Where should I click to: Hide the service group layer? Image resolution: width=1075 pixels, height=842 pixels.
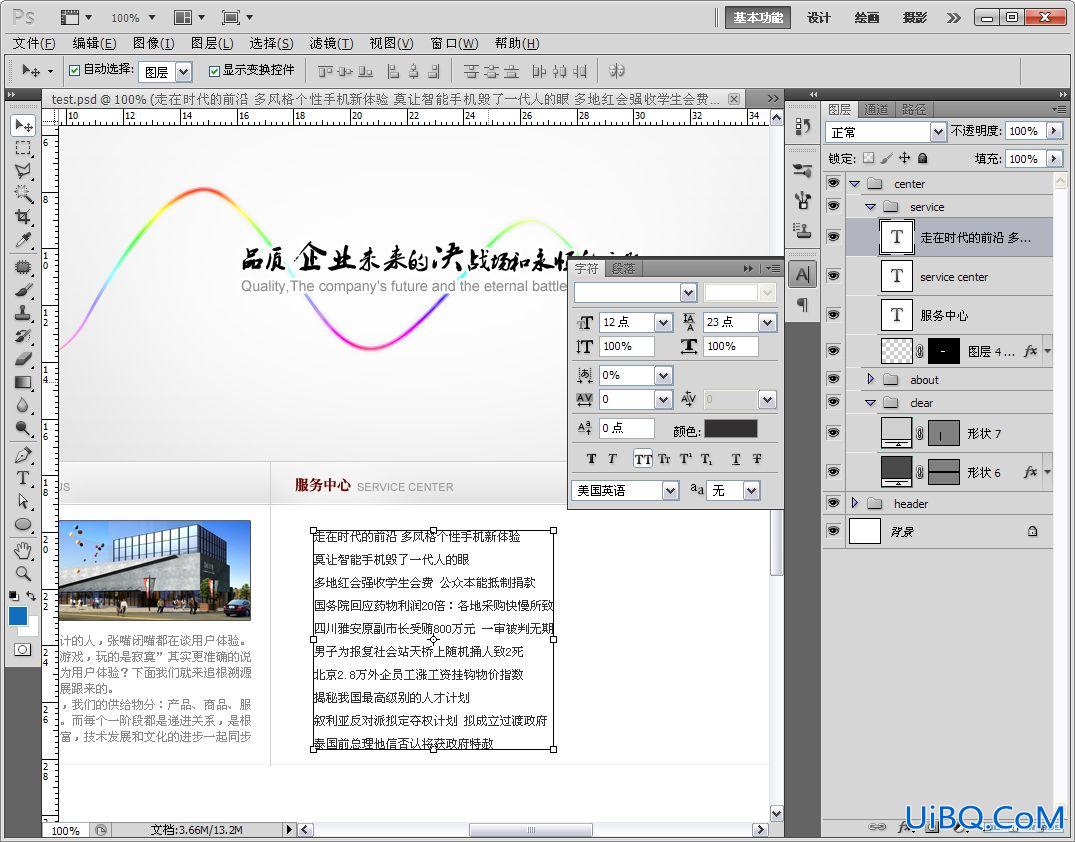pos(833,206)
